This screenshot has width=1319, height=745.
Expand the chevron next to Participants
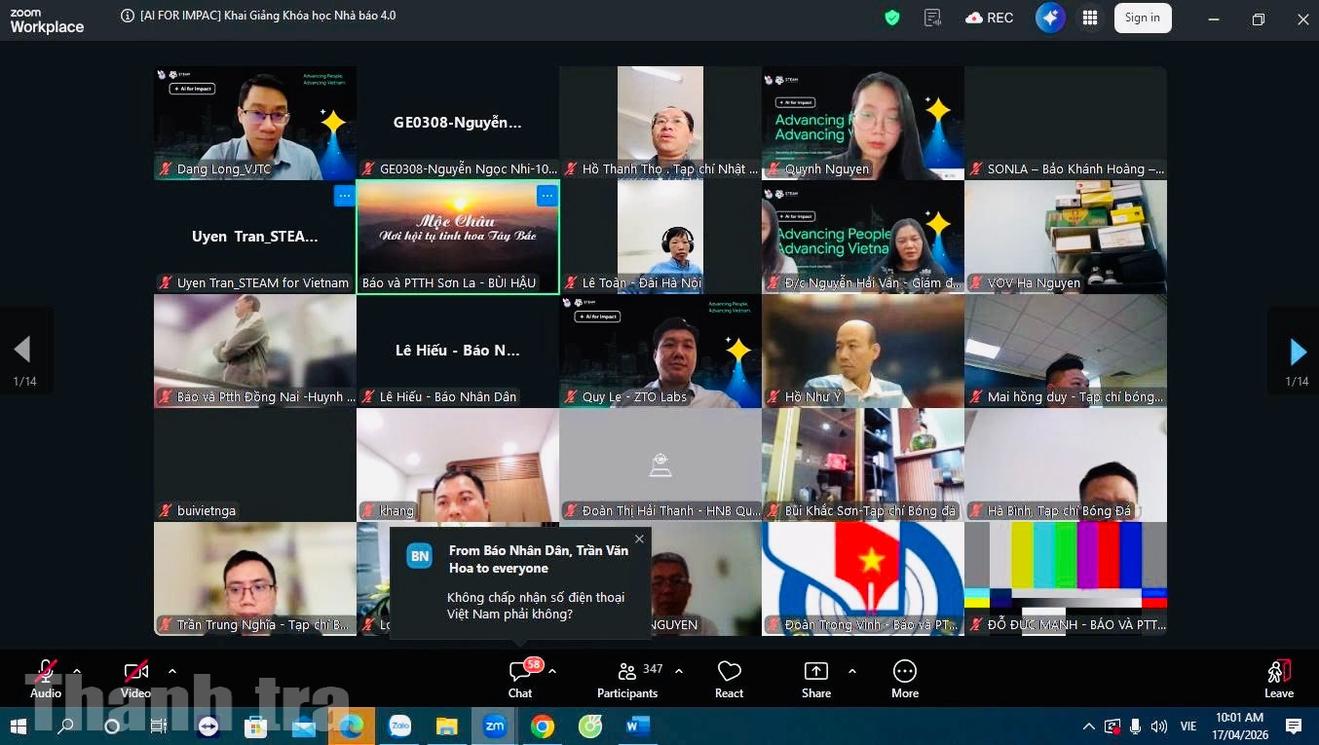[x=679, y=671]
